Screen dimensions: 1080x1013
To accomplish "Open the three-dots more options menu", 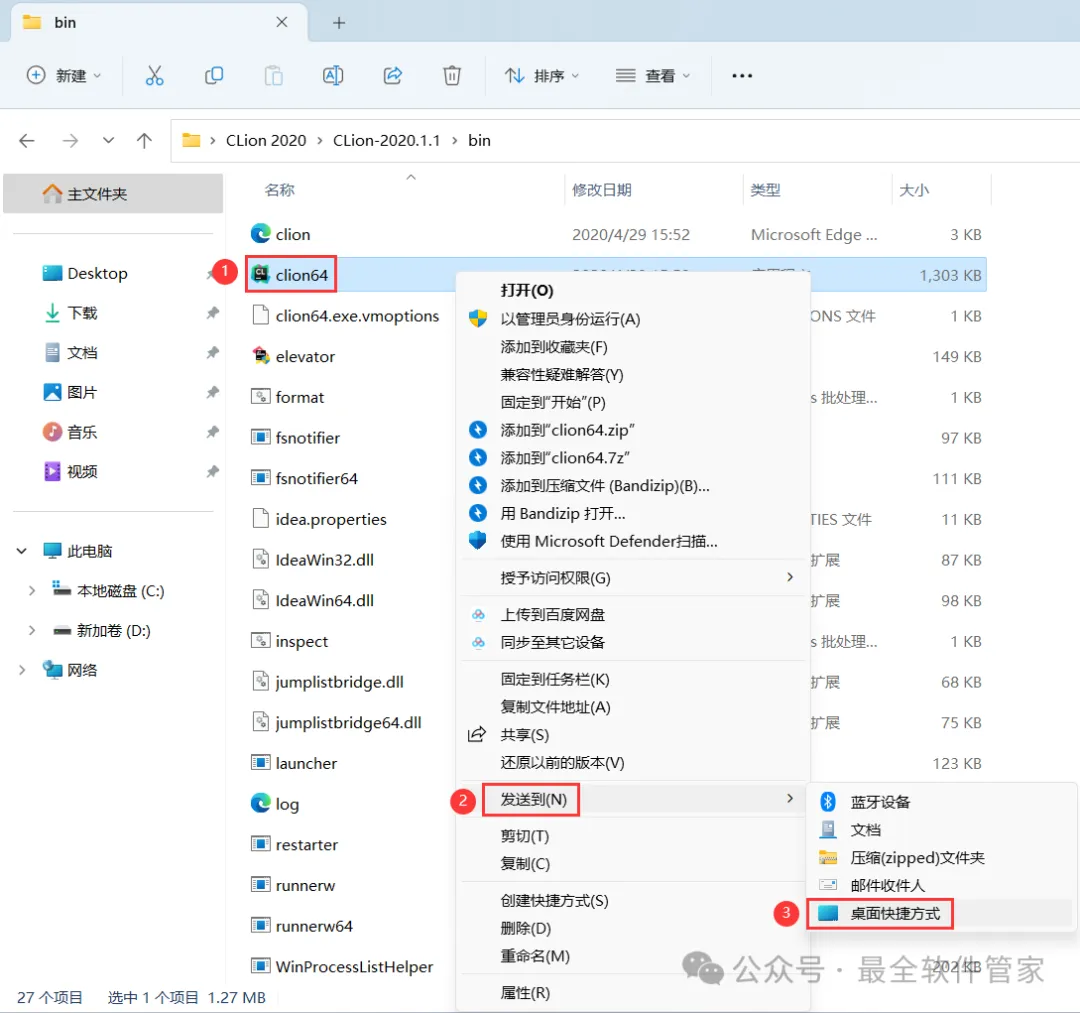I will [x=742, y=76].
